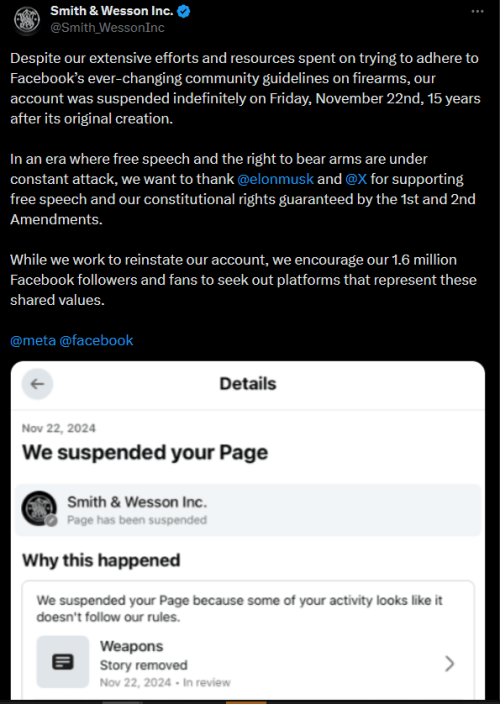Click the Nov 22, 2024 In review status
Viewport: 500px width, 704px height.
[x=165, y=682]
